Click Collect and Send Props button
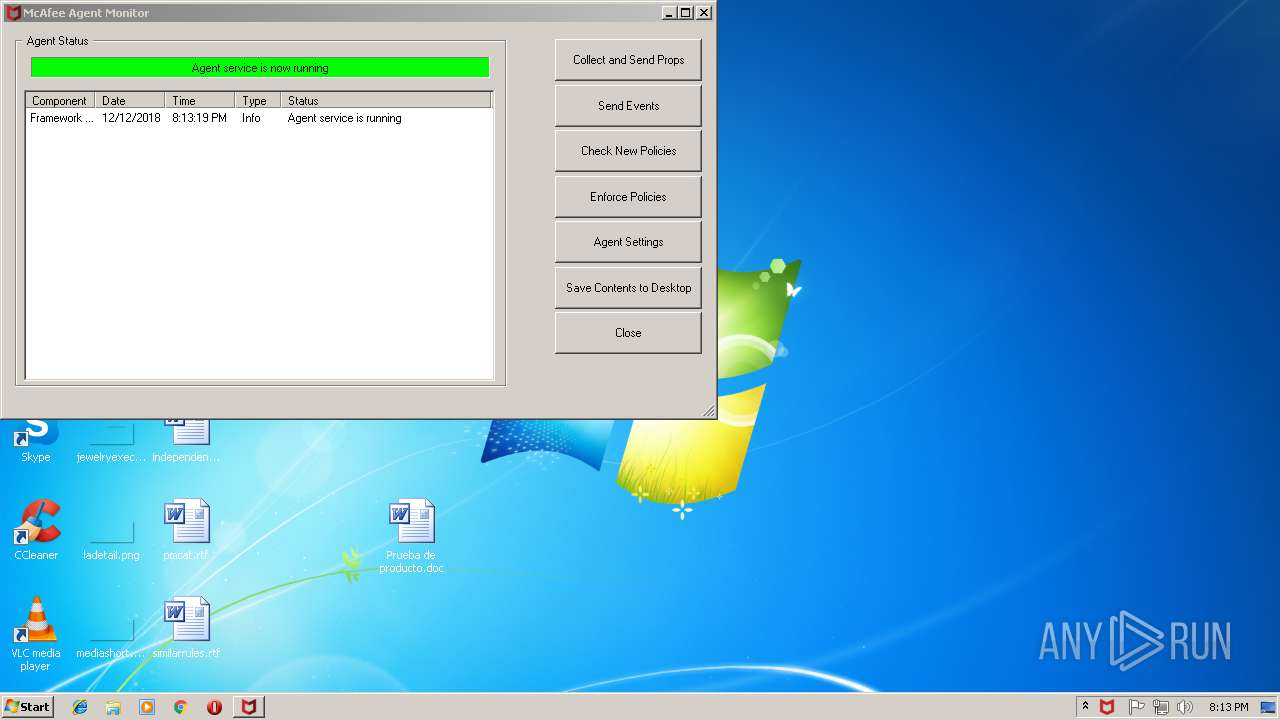 [628, 60]
